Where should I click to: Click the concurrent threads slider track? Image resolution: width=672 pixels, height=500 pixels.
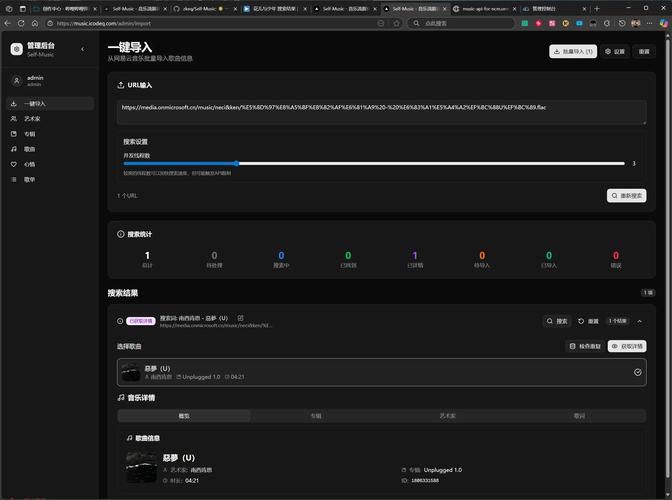(x=374, y=164)
